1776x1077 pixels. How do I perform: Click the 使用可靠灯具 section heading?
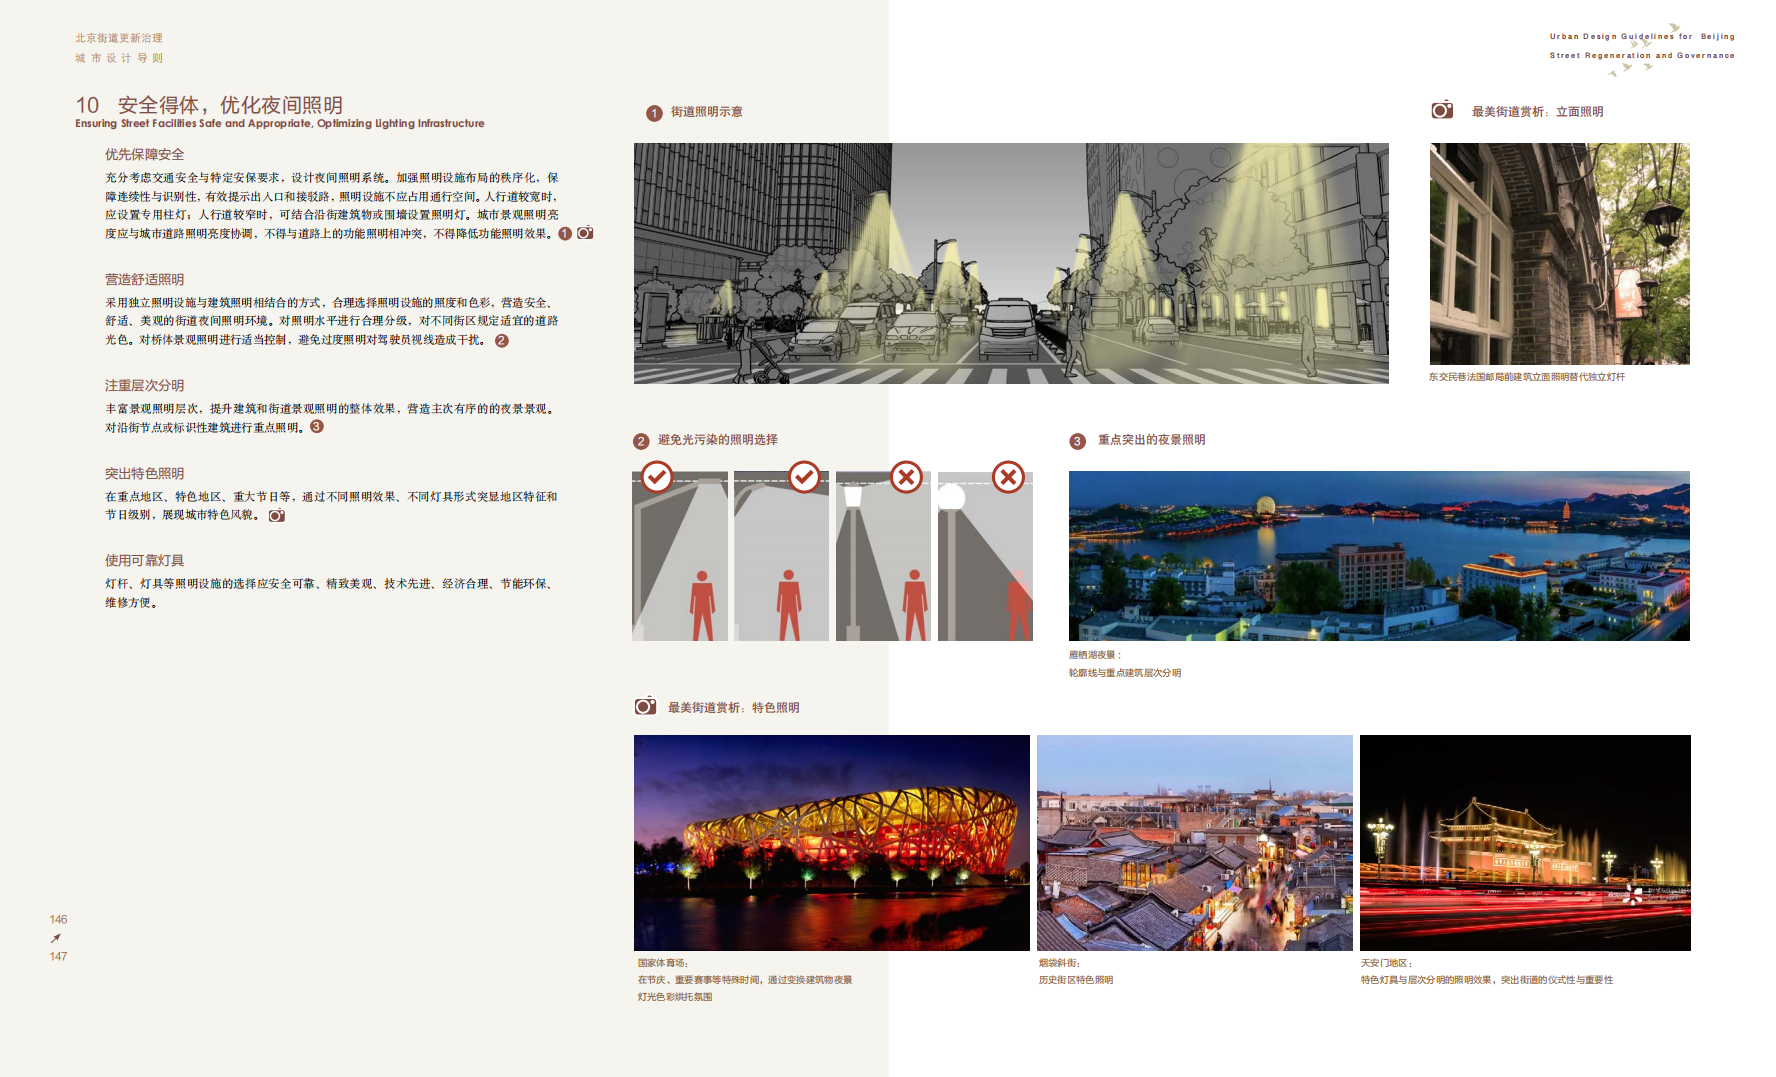pyautogui.click(x=144, y=560)
